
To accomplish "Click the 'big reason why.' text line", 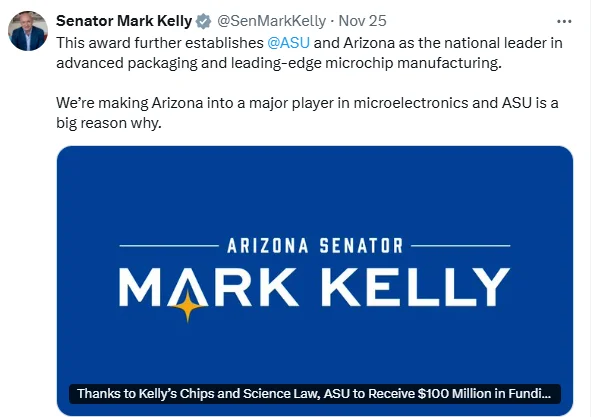I will point(109,123).
